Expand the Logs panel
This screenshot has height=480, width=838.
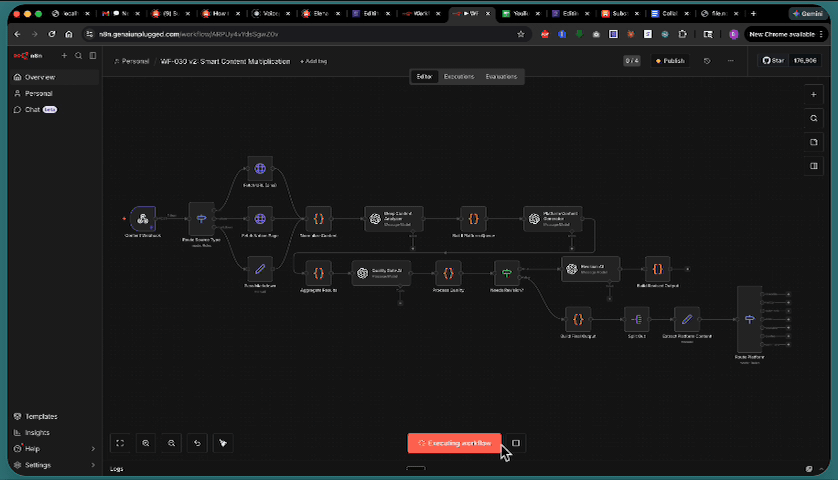click(821, 469)
